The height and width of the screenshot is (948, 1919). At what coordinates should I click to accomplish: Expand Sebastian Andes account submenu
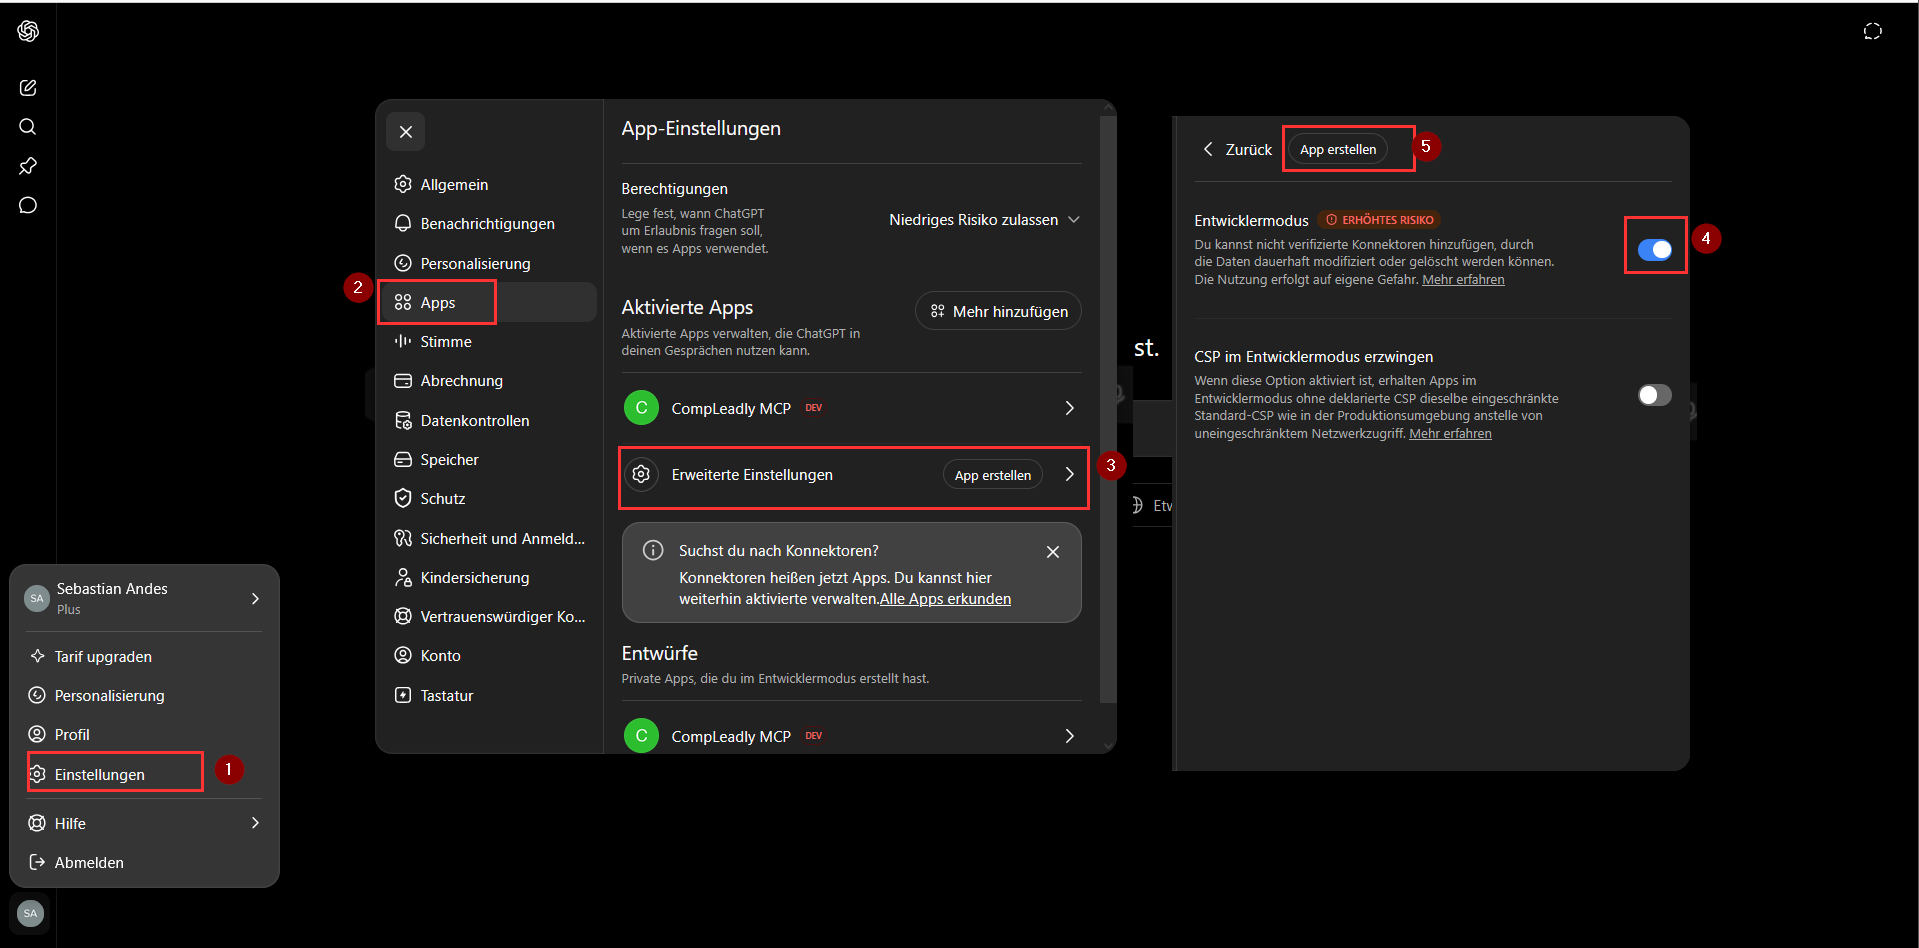click(x=255, y=599)
